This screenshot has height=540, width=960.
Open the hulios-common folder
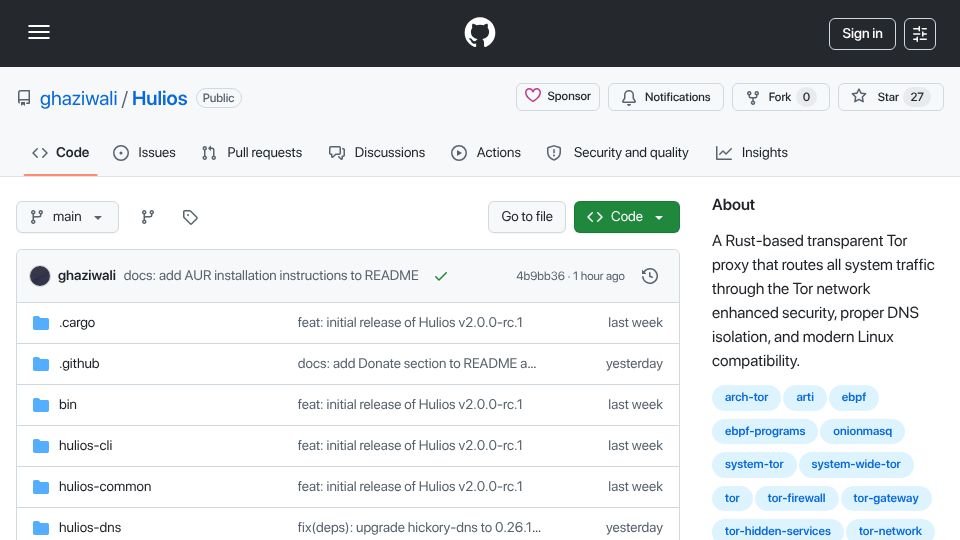coord(105,487)
